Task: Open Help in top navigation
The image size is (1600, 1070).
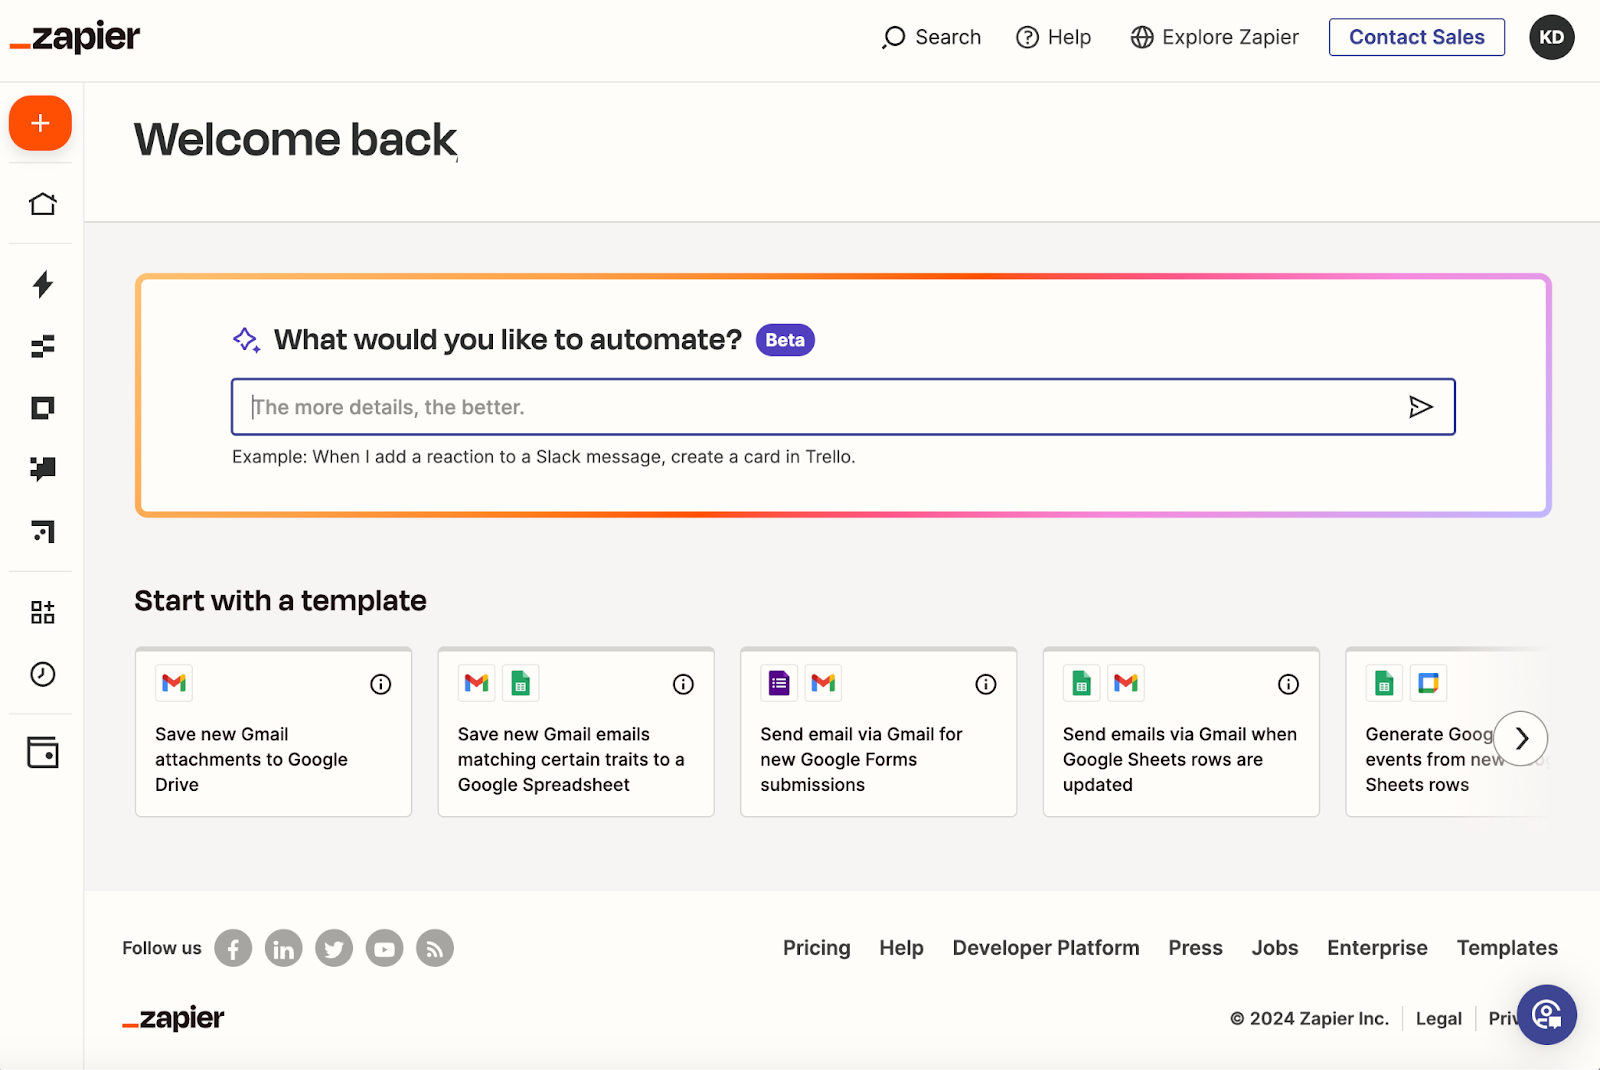Action: 1053,37
